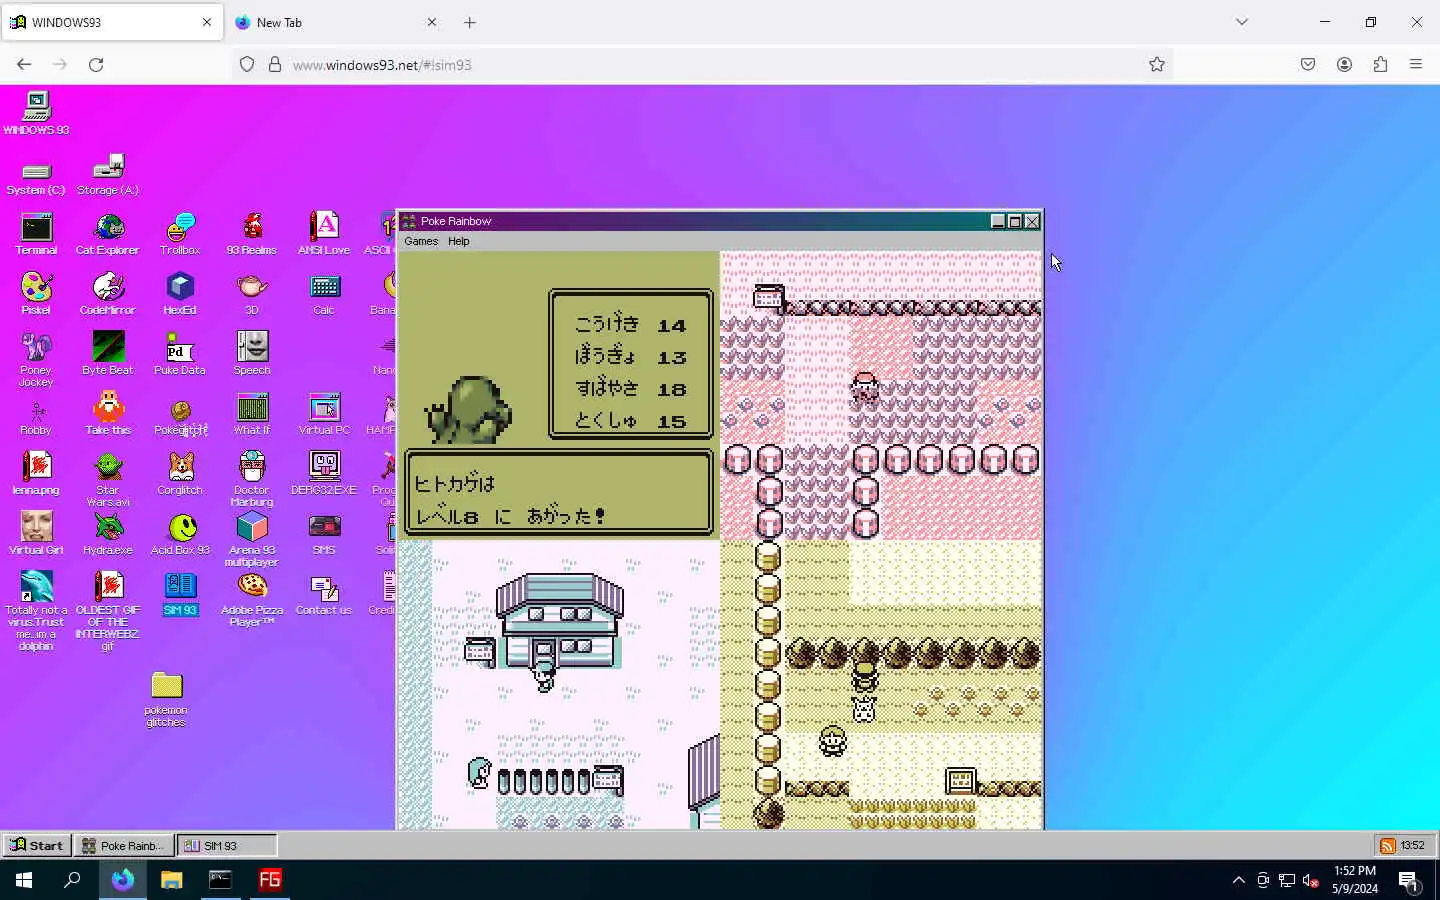
Task: Launch Corglitch icon
Action: pos(180,475)
